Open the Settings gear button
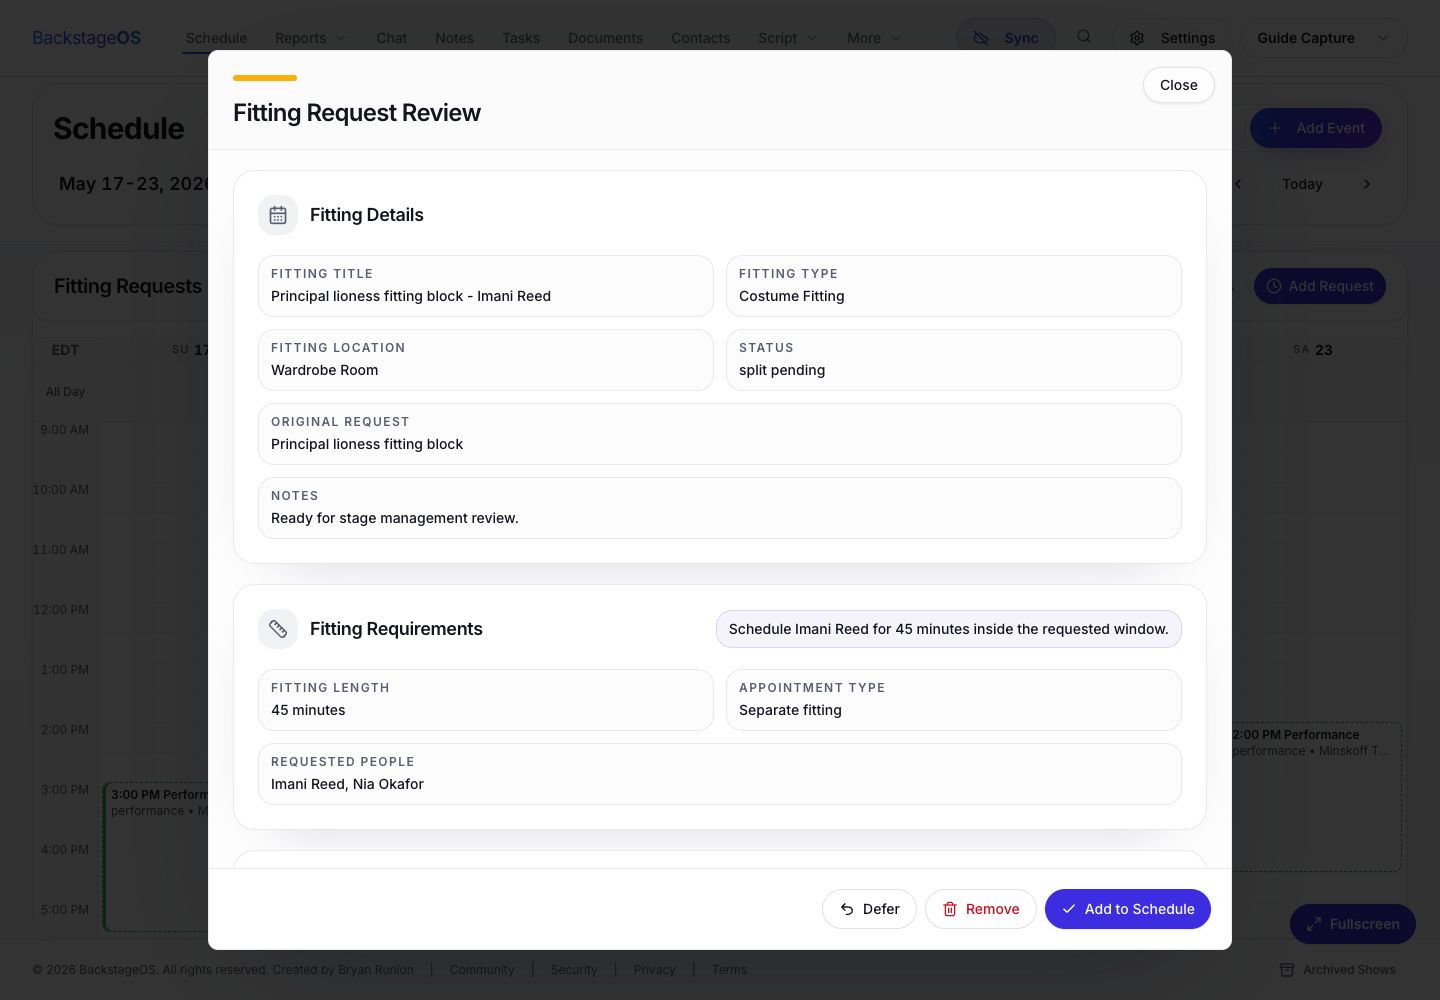1440x1000 pixels. 1172,38
